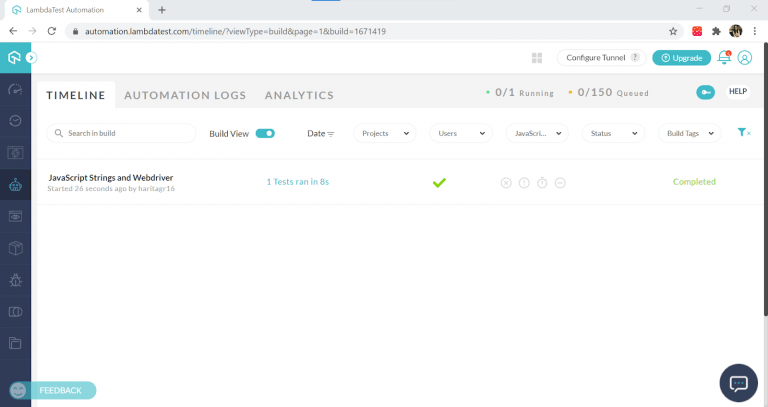Open the Chrome profile avatar
Viewport: 768px width, 407px height.
point(736,31)
